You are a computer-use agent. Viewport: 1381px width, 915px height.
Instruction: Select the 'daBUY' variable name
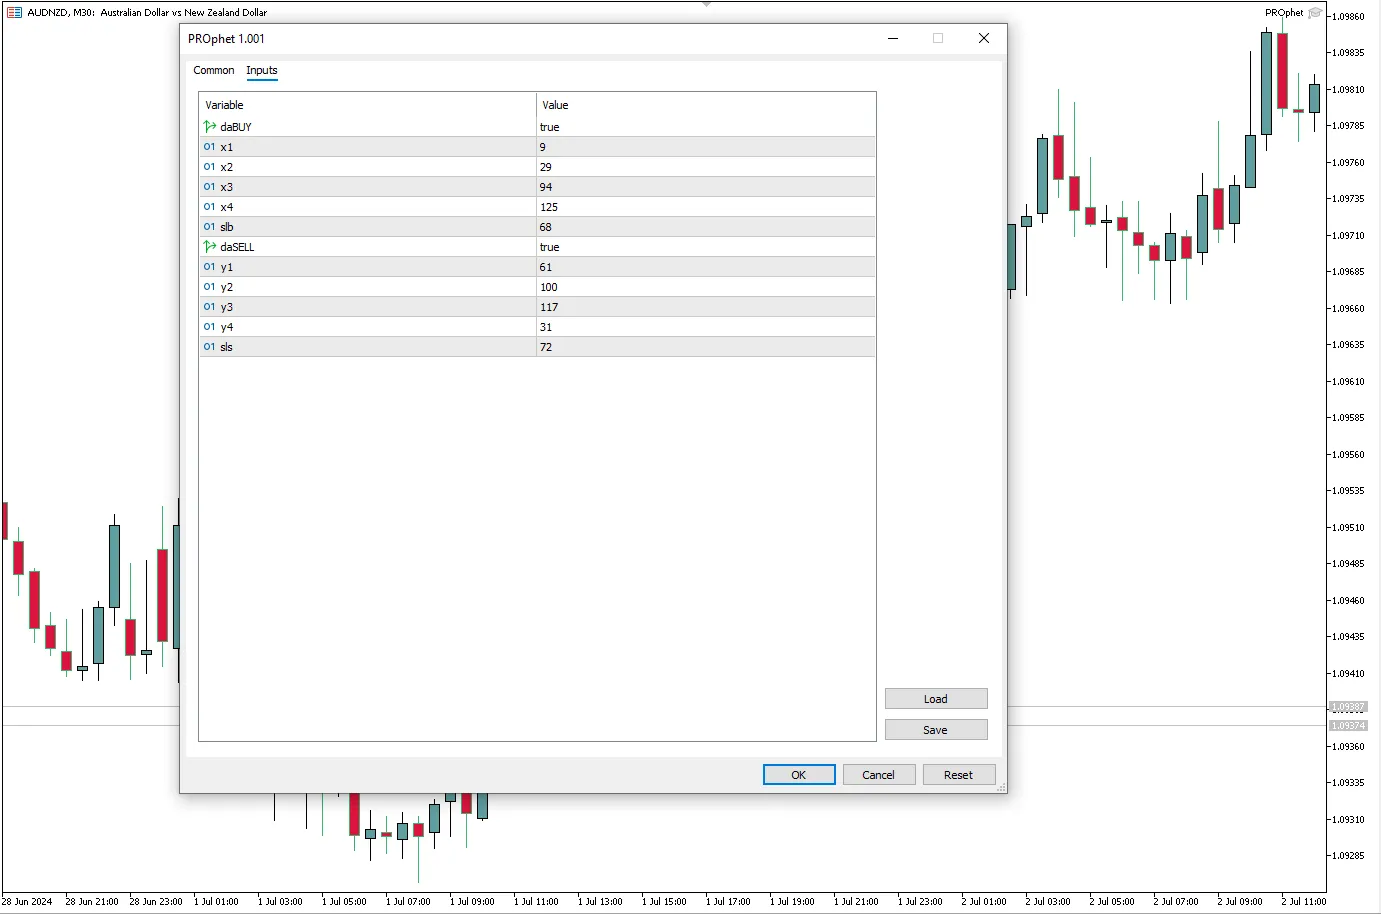coord(236,127)
